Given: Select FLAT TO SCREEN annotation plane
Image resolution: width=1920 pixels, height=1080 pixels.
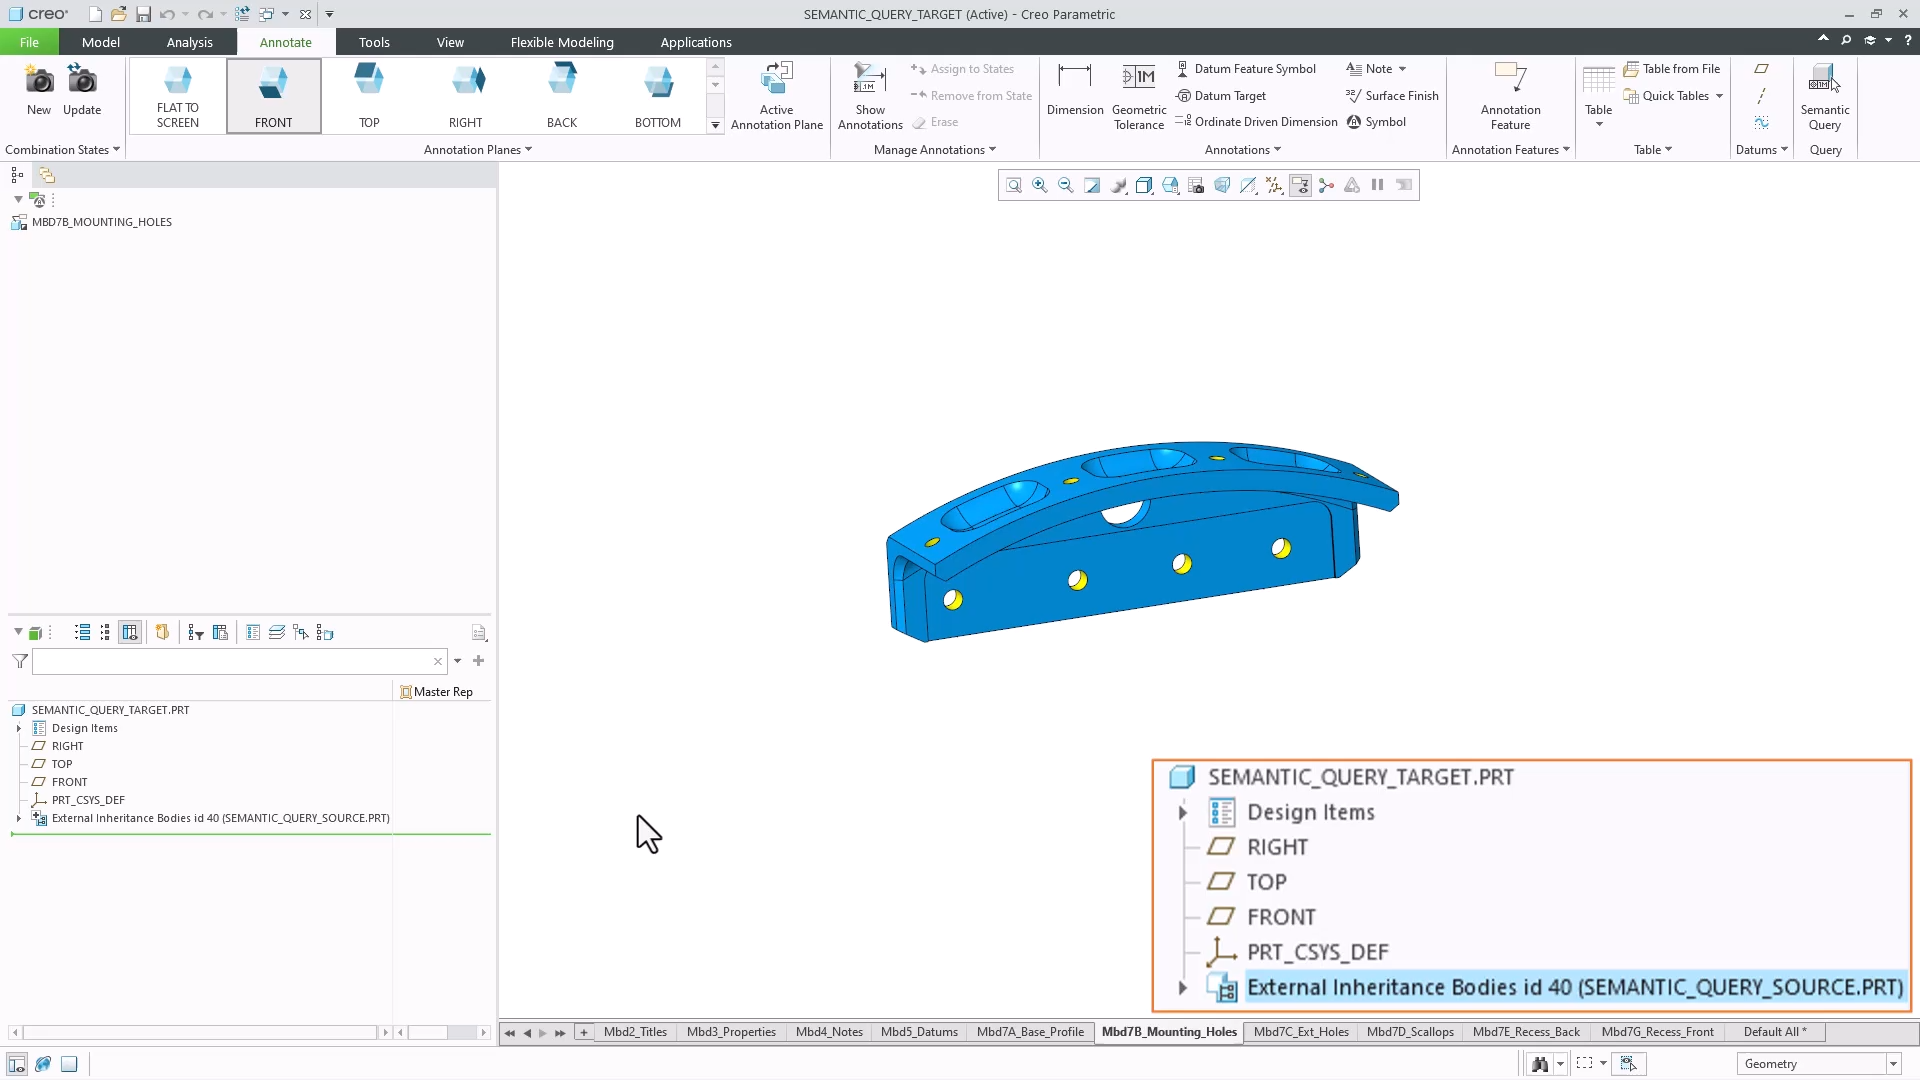Looking at the screenshot, I should 178,96.
